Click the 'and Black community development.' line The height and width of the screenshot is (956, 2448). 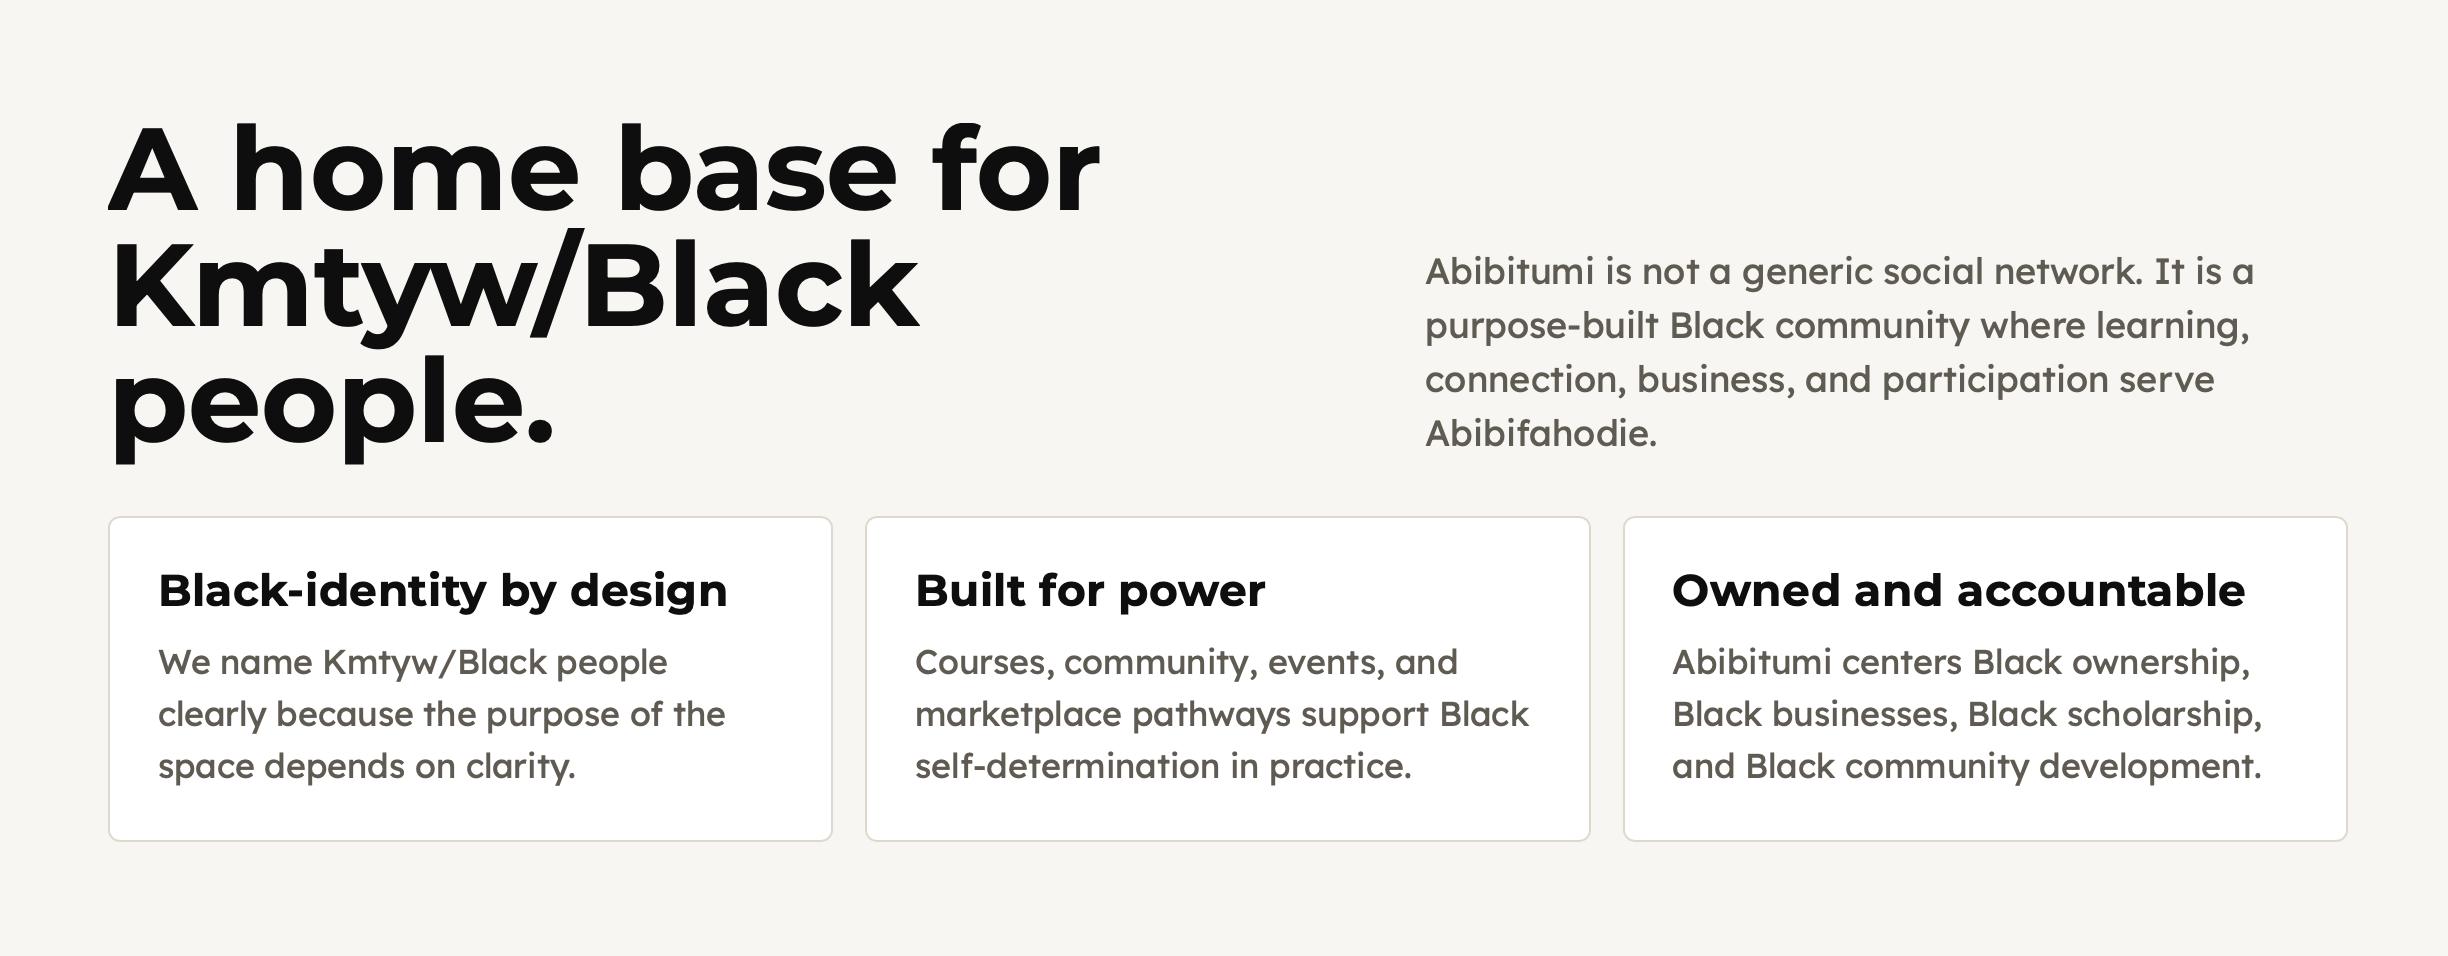1967,767
